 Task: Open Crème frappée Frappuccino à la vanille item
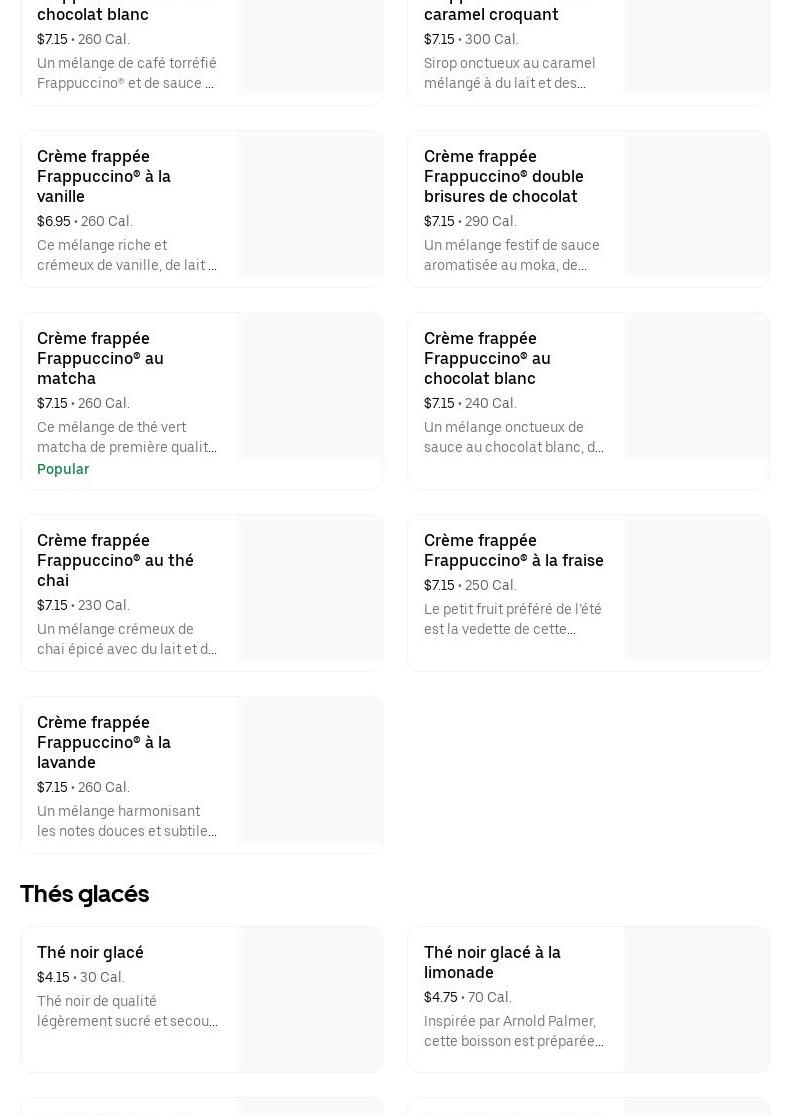(104, 176)
